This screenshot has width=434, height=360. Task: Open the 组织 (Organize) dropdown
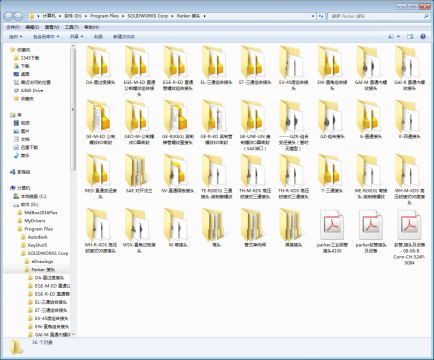tap(16, 37)
